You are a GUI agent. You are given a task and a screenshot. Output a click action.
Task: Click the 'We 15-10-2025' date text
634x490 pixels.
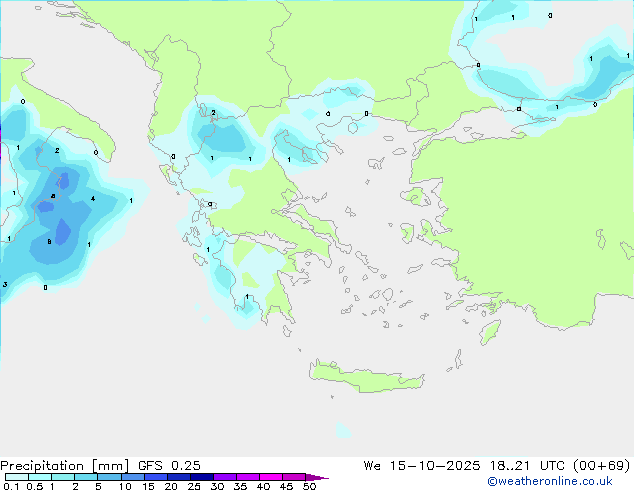(422, 466)
